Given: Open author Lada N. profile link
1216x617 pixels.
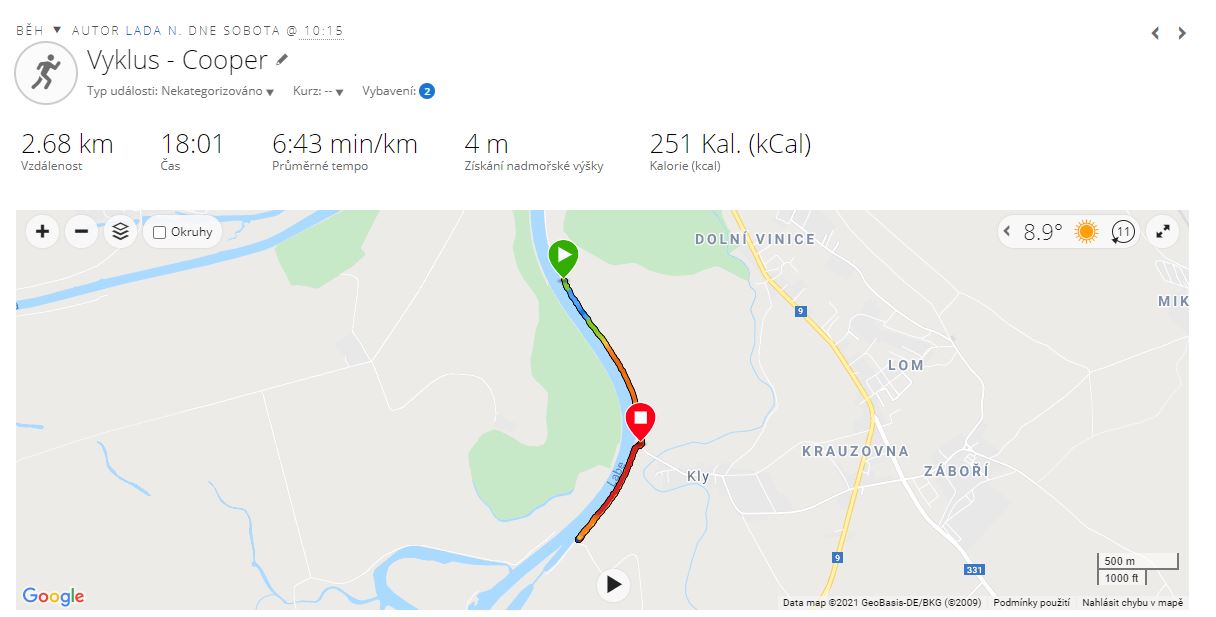Looking at the screenshot, I should (153, 31).
